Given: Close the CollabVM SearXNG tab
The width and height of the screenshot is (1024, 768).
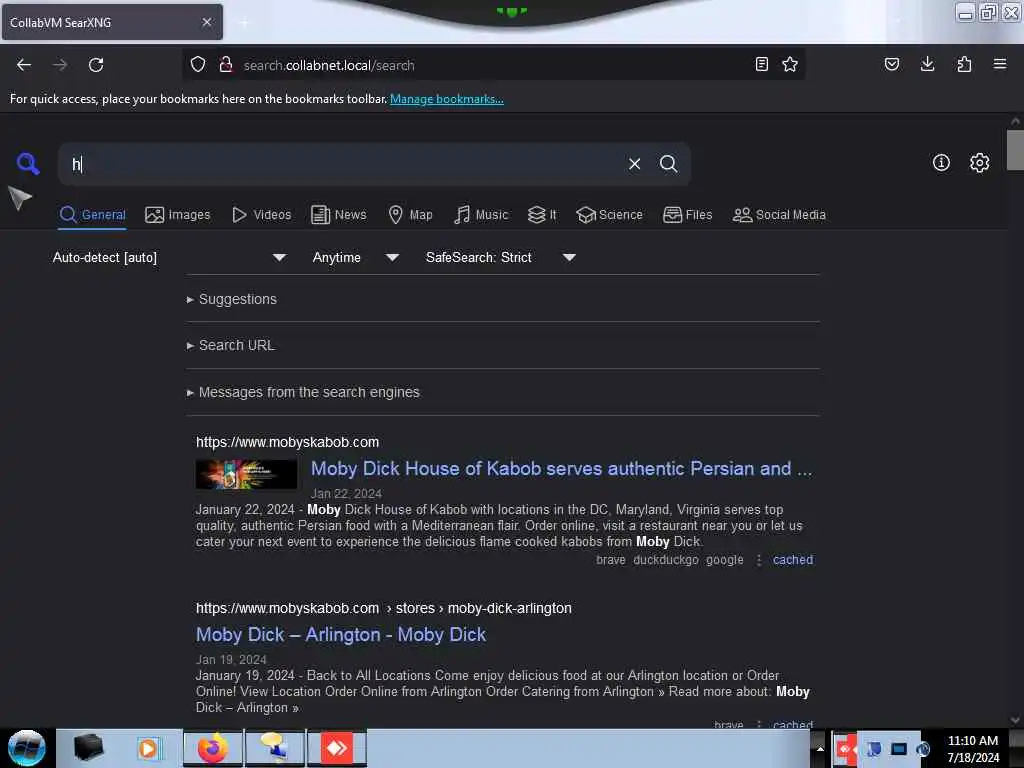Looking at the screenshot, I should point(206,22).
